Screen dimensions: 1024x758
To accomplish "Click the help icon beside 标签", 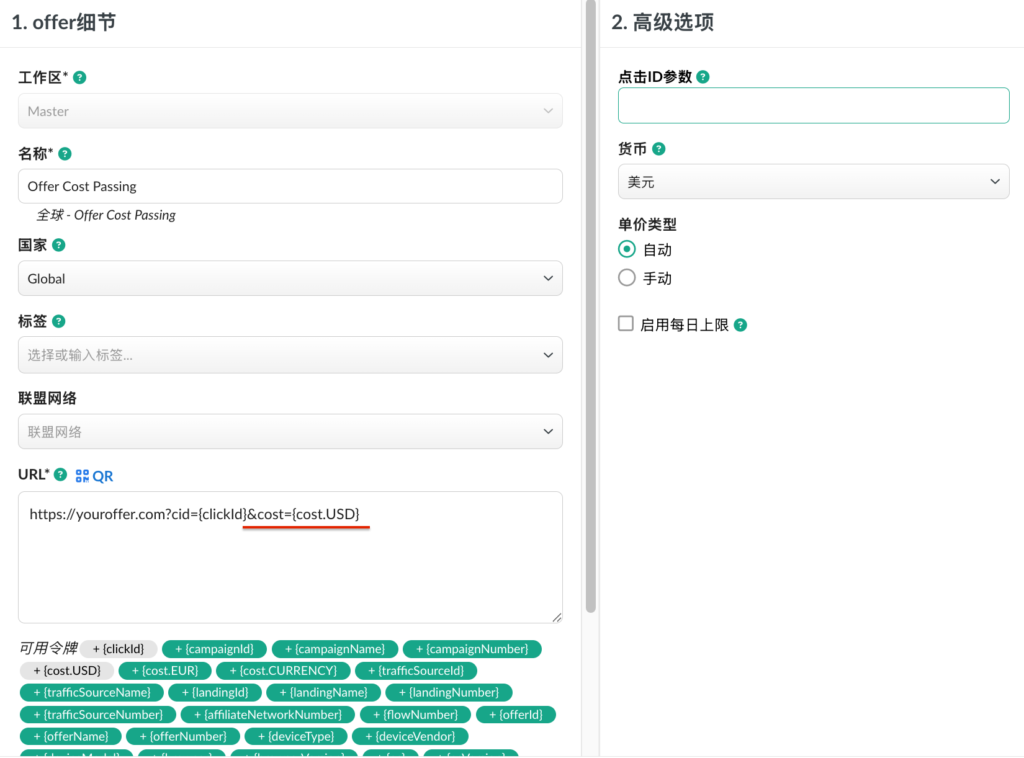I will coord(59,321).
